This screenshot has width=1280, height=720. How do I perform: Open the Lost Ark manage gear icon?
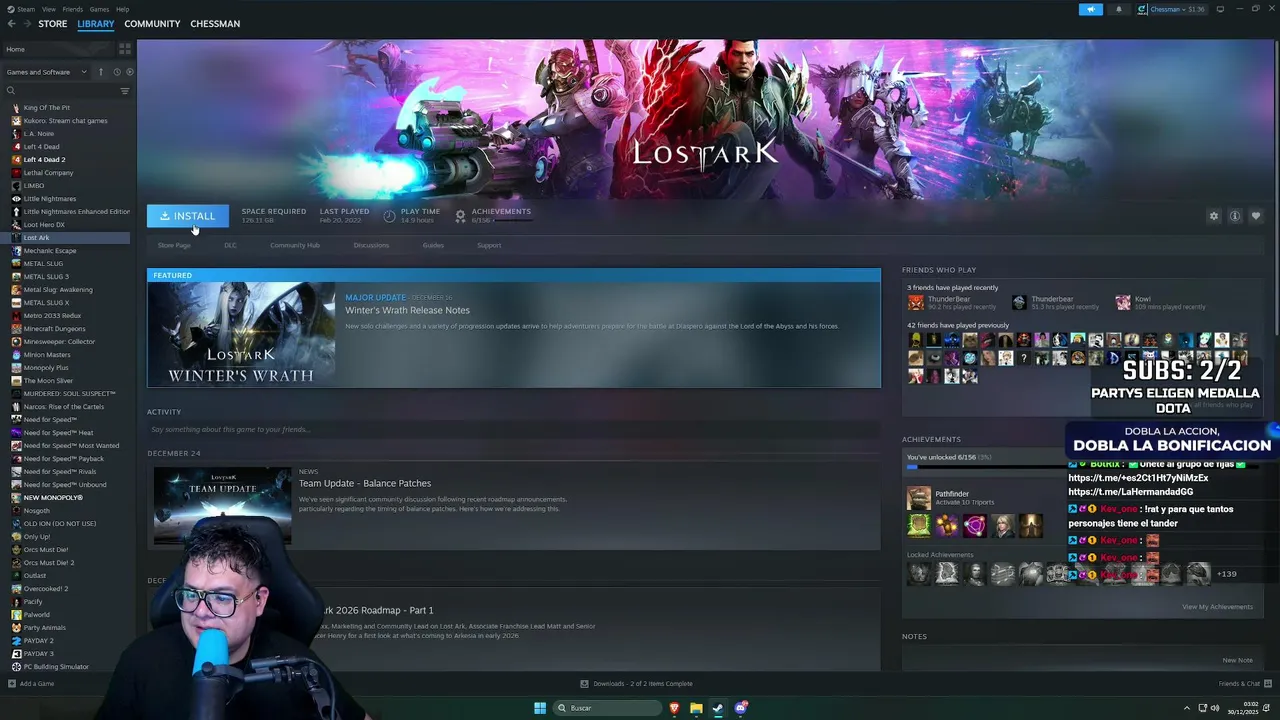pos(1214,216)
